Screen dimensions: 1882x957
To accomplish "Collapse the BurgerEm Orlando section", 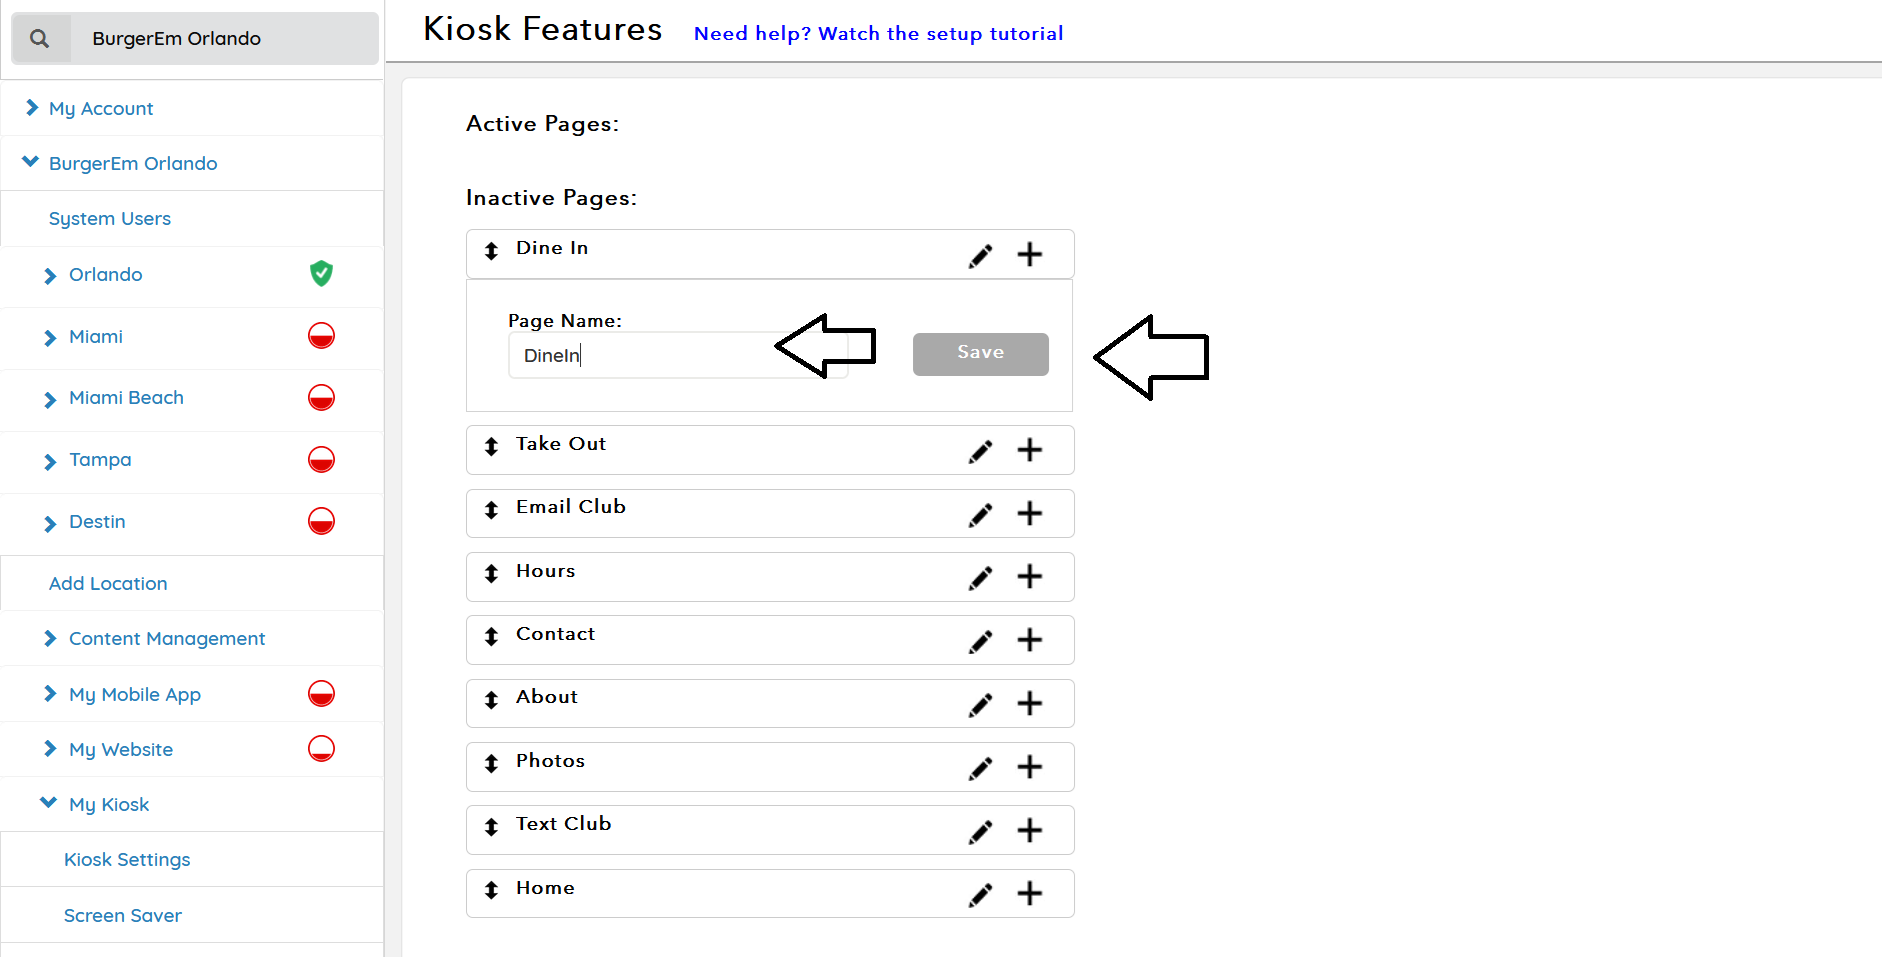I will click(31, 162).
